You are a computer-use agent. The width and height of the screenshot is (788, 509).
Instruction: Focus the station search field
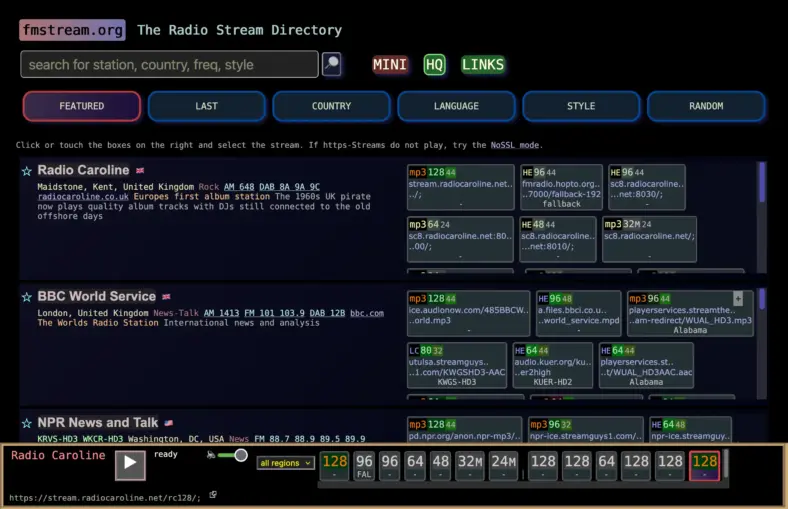pos(169,64)
